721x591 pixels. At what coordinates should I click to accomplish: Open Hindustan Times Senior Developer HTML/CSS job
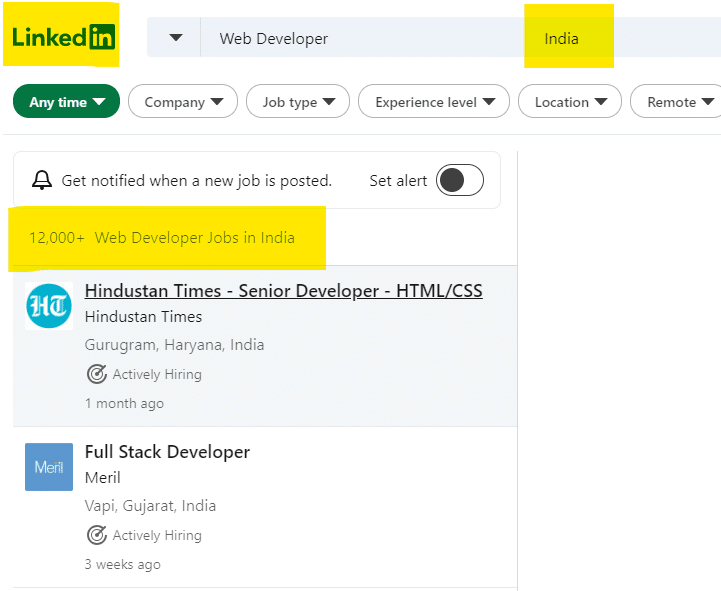(284, 291)
